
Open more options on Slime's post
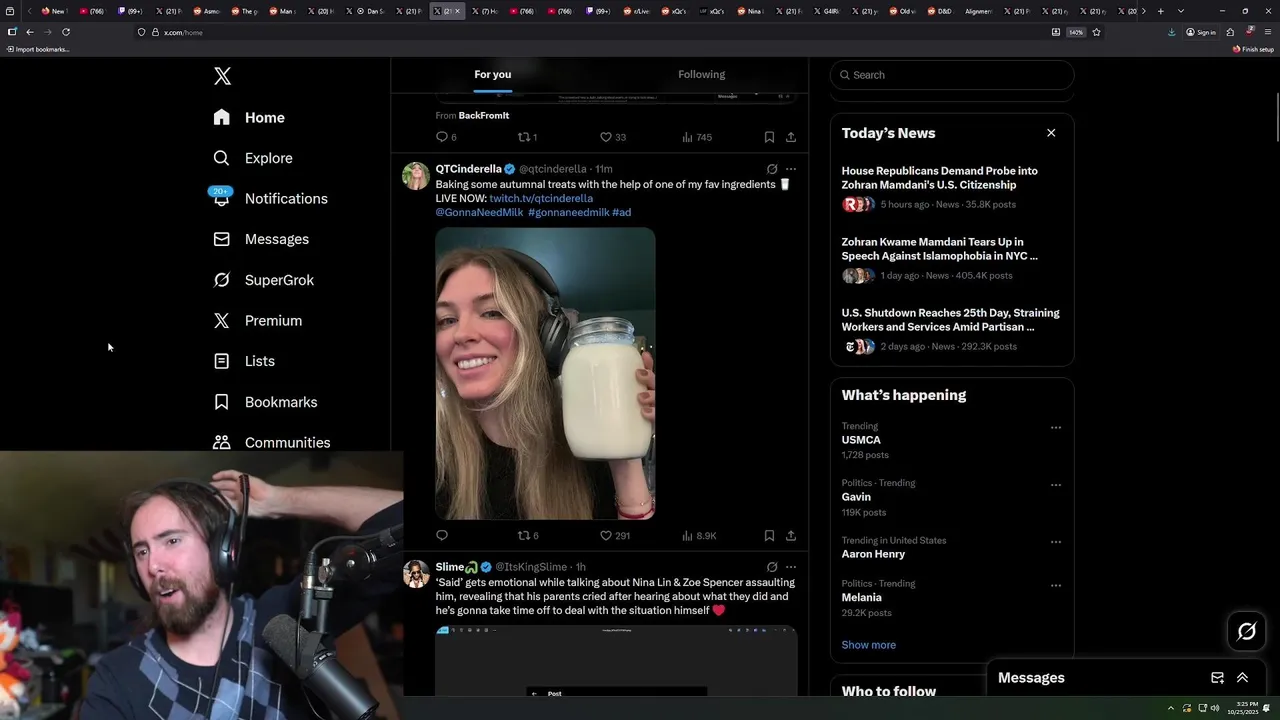pyautogui.click(x=791, y=567)
